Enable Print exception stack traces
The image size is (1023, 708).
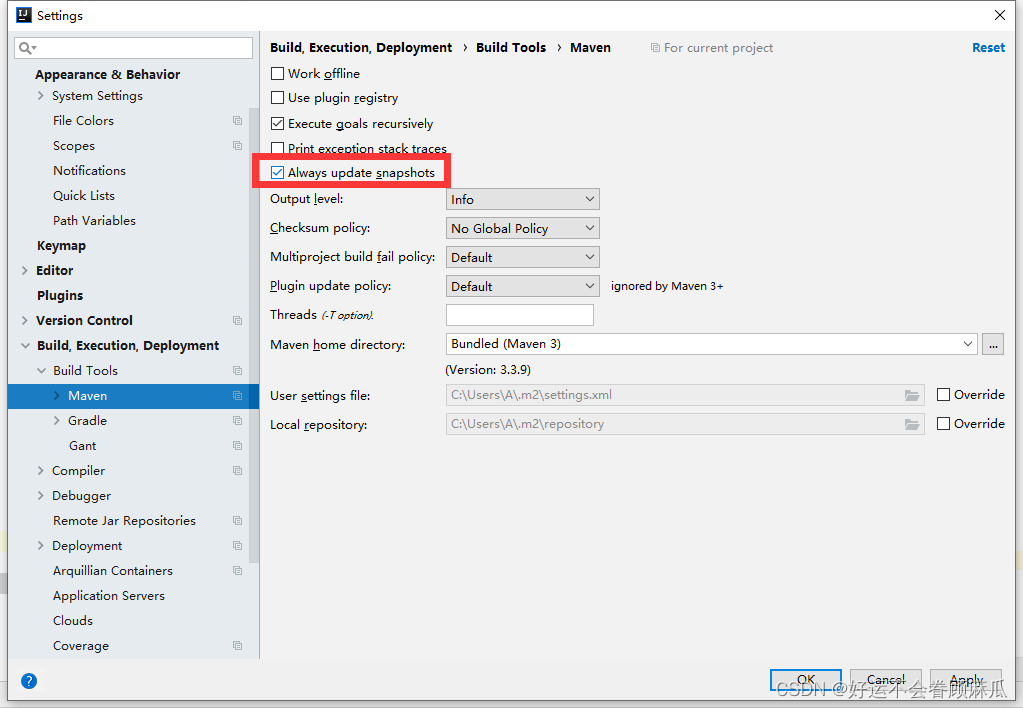coord(277,148)
